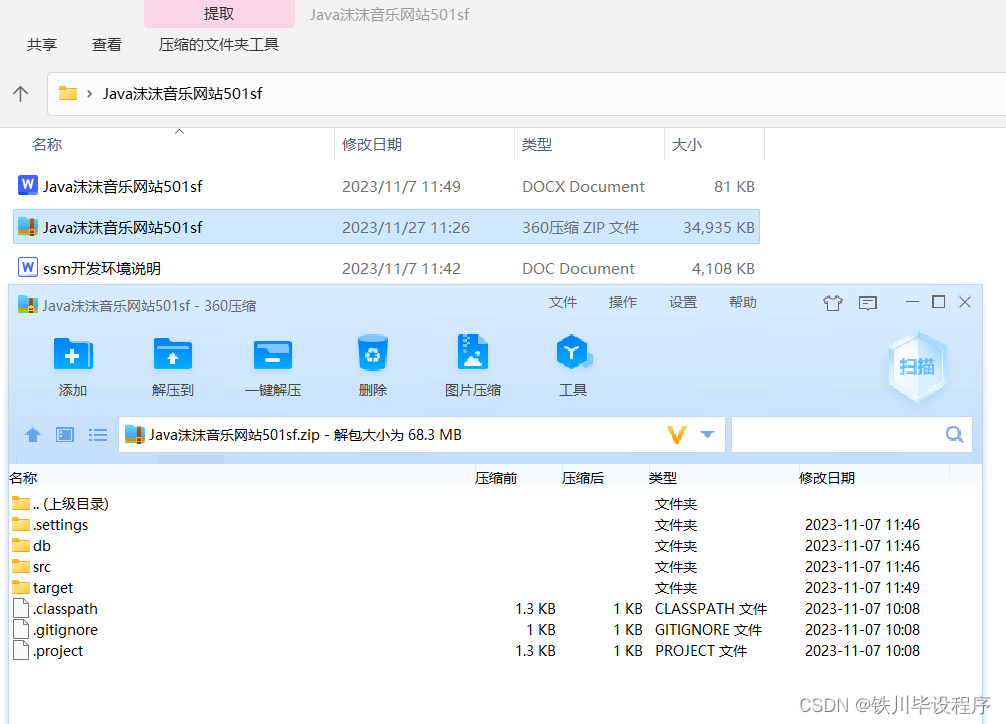Select the .gitignore file icon
This screenshot has width=1006, height=724.
pyautogui.click(x=21, y=630)
